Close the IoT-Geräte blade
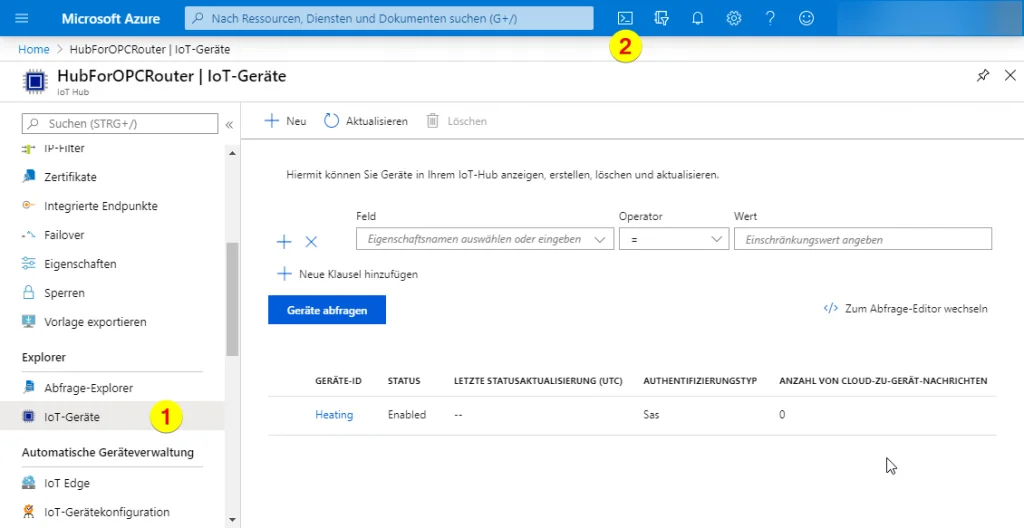 click(x=1010, y=75)
